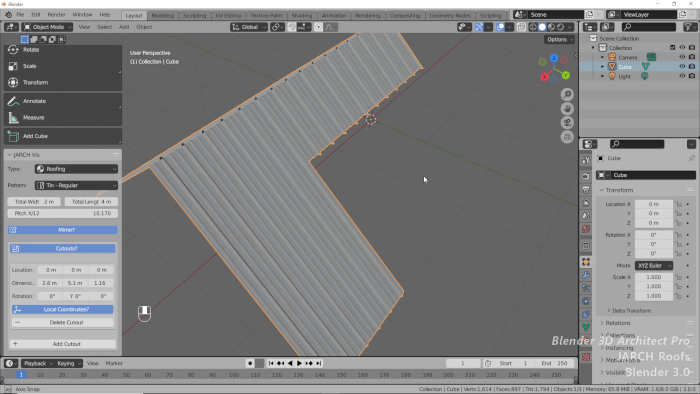
Task: Select the Transform tool
Action: click(x=62, y=83)
